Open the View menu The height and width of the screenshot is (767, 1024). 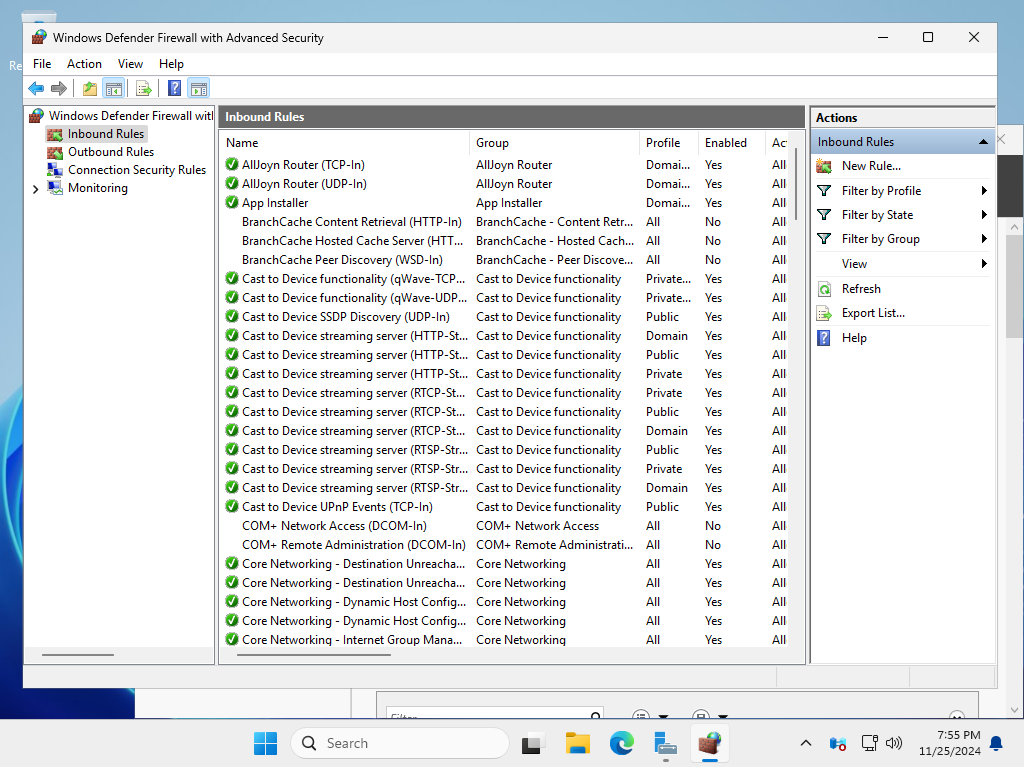pyautogui.click(x=130, y=63)
